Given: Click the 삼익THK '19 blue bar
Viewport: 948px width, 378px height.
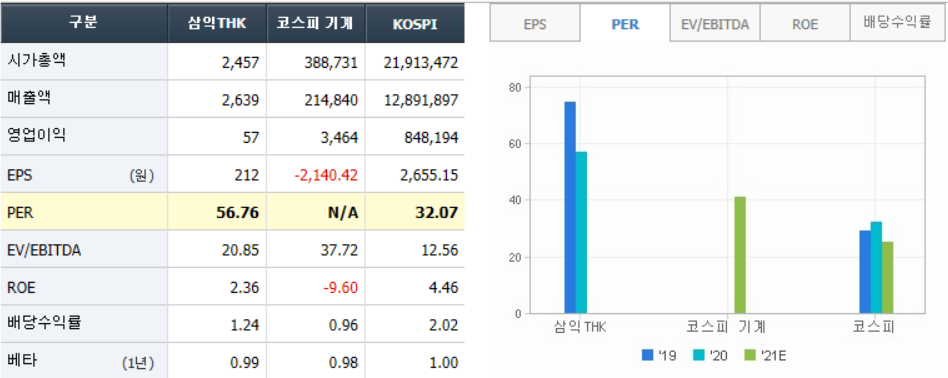Looking at the screenshot, I should 570,207.
